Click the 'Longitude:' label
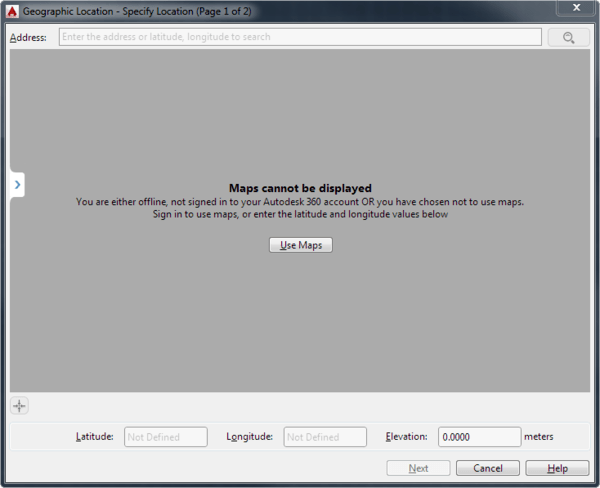 coord(249,436)
